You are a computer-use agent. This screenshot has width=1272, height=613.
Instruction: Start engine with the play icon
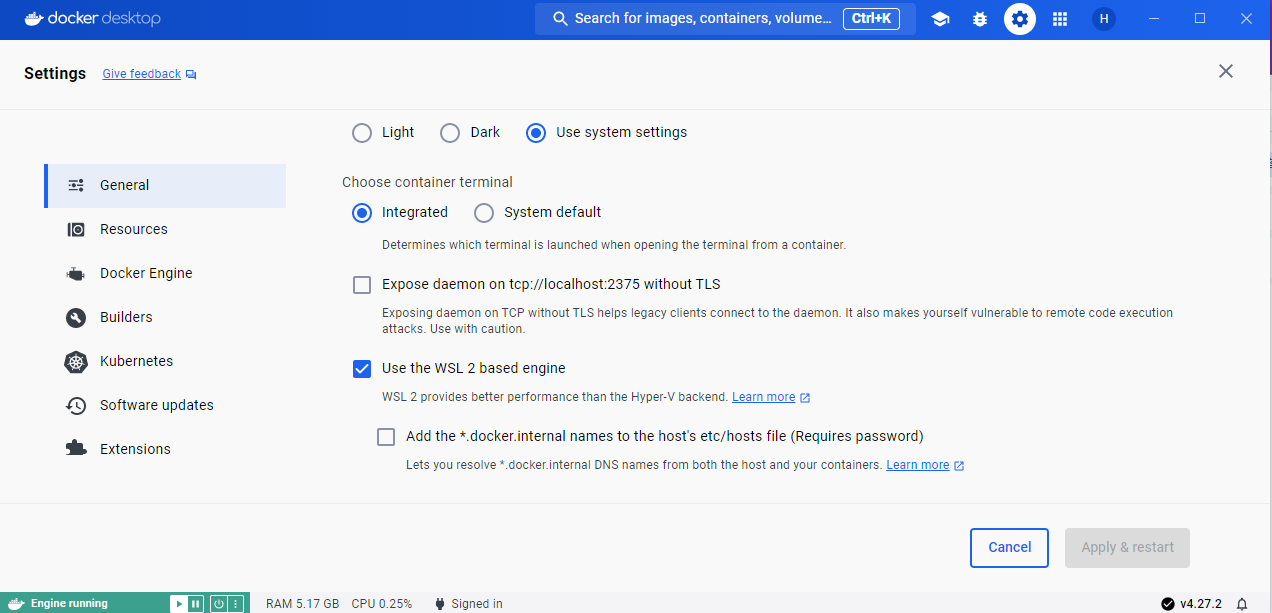(178, 604)
